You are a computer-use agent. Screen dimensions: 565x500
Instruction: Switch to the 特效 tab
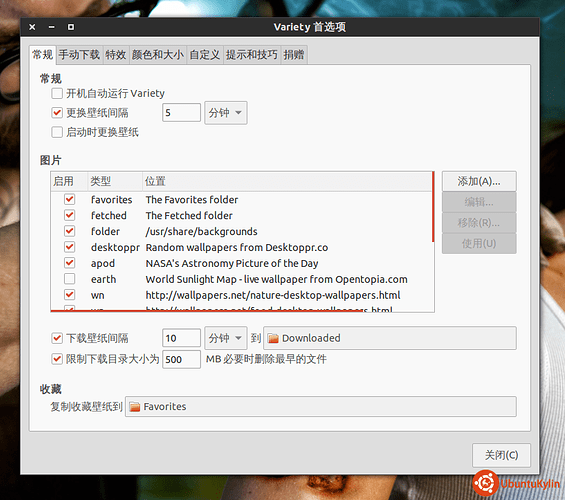pyautogui.click(x=116, y=55)
